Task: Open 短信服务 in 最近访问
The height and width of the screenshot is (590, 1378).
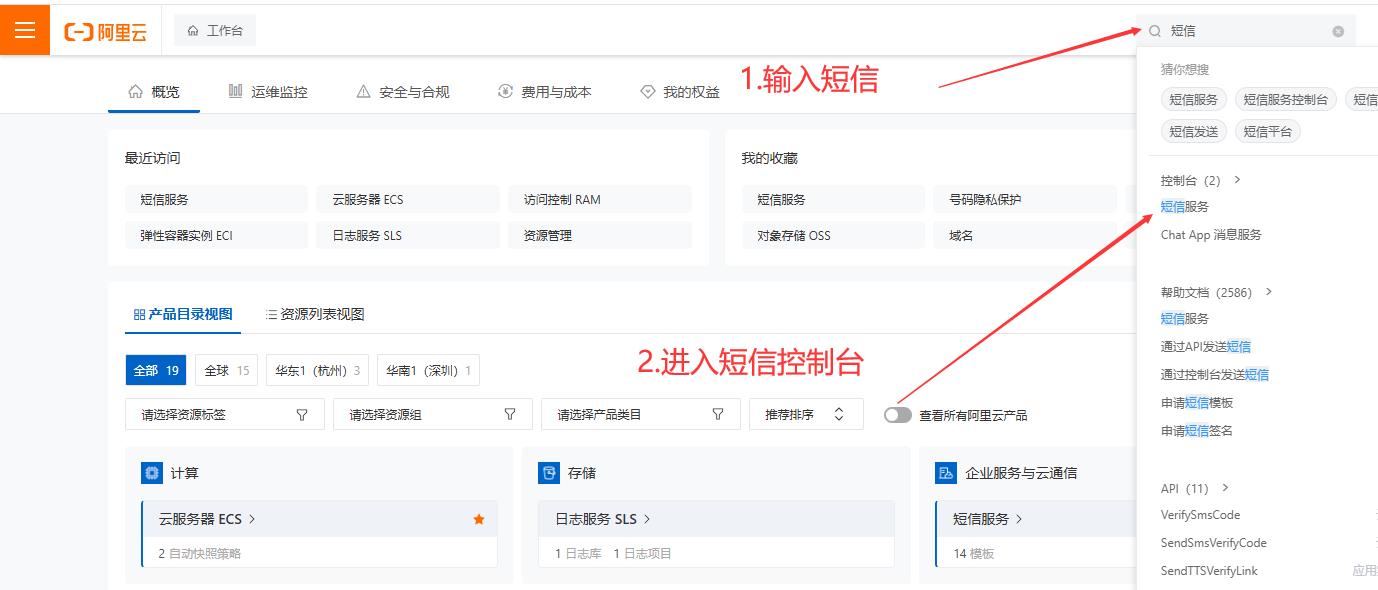Action: point(216,199)
